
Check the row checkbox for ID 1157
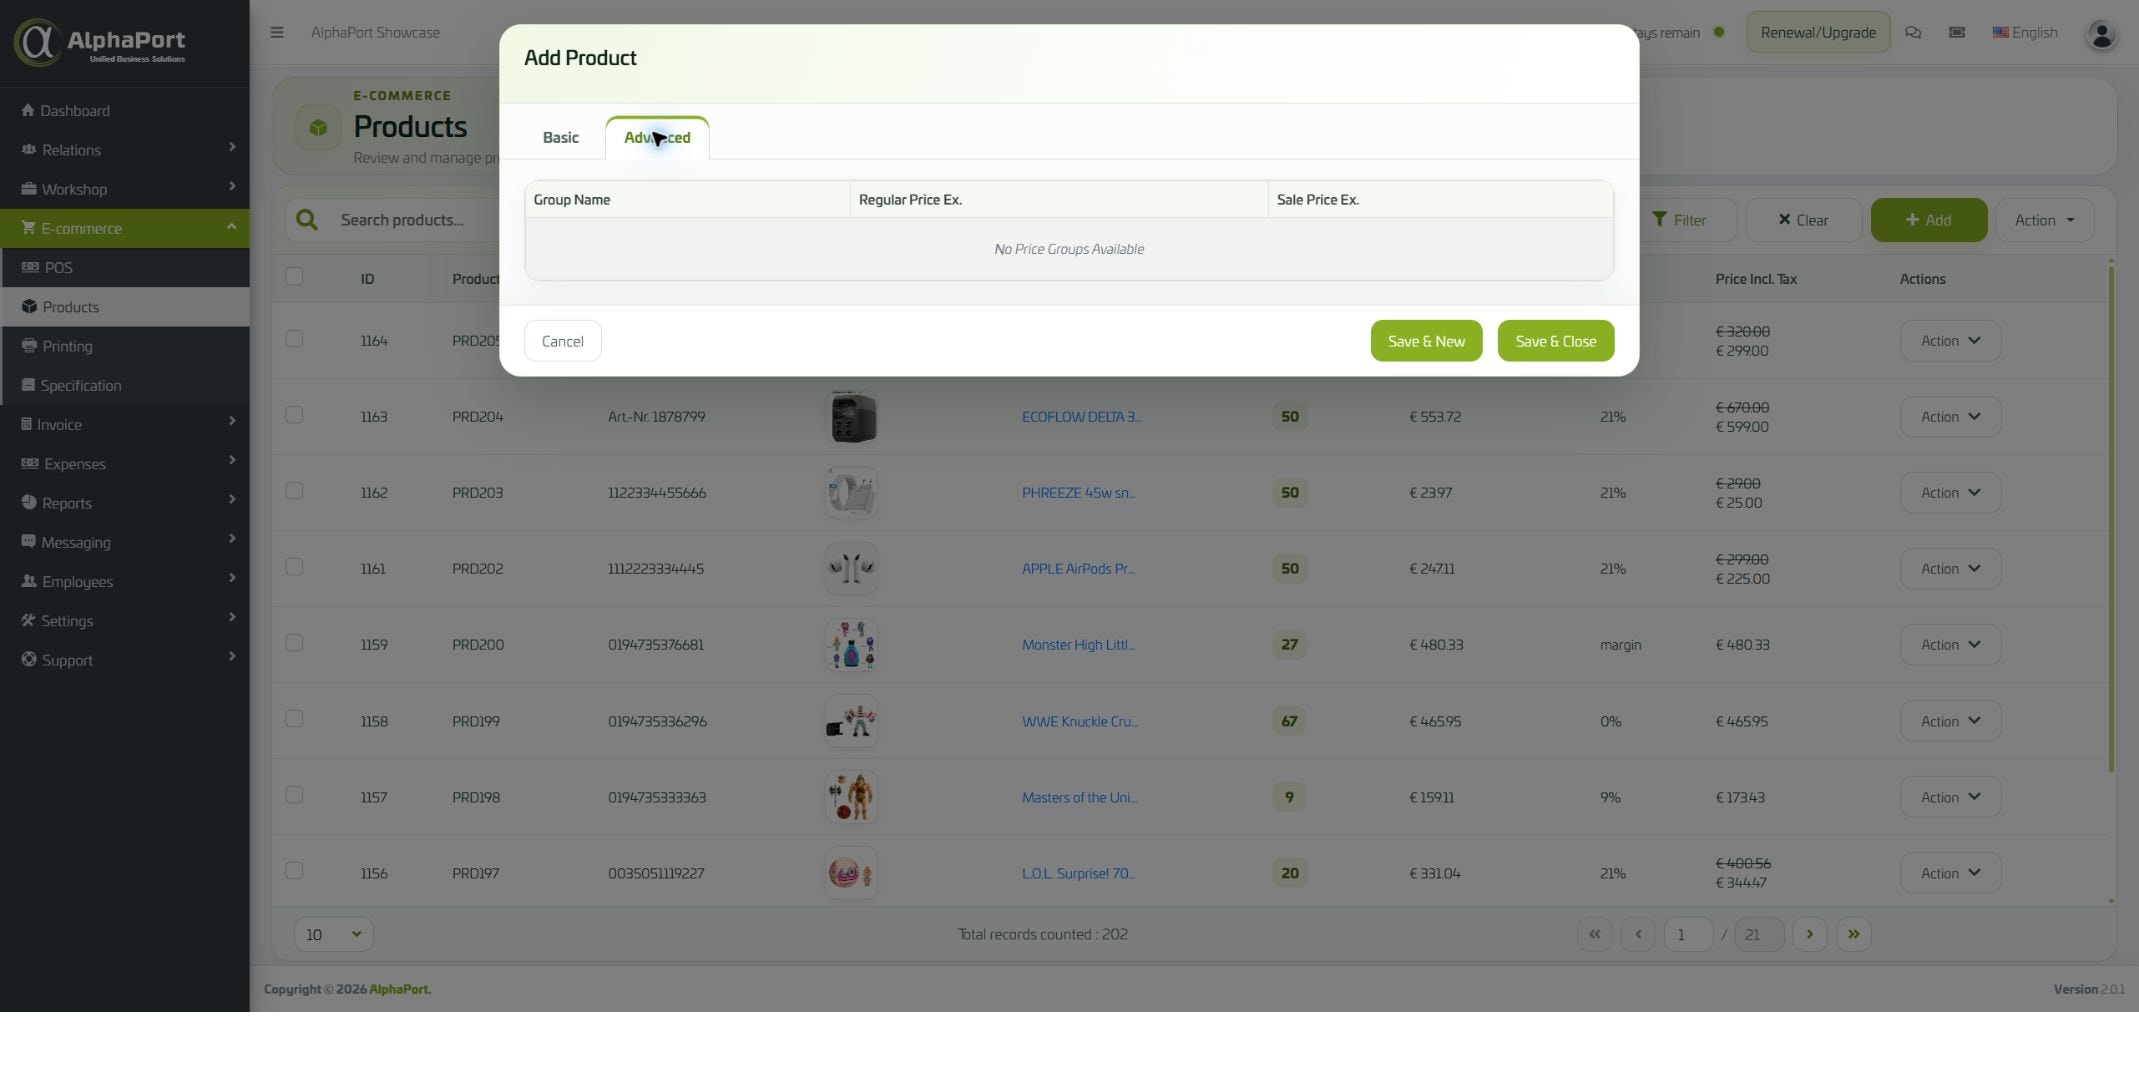pyautogui.click(x=294, y=794)
